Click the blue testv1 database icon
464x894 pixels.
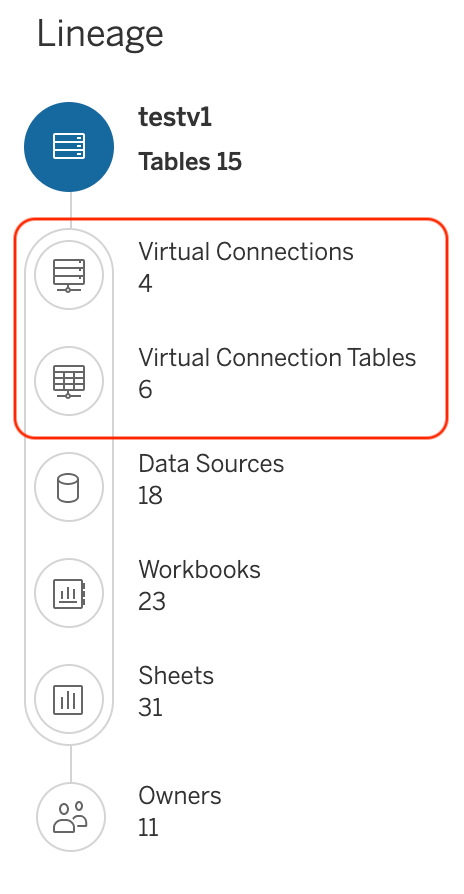pos(69,147)
